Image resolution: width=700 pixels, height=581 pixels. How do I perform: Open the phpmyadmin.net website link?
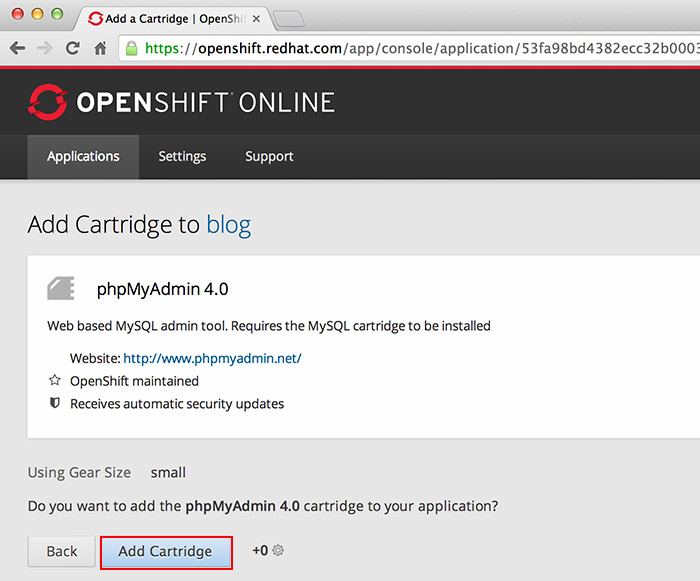point(212,358)
